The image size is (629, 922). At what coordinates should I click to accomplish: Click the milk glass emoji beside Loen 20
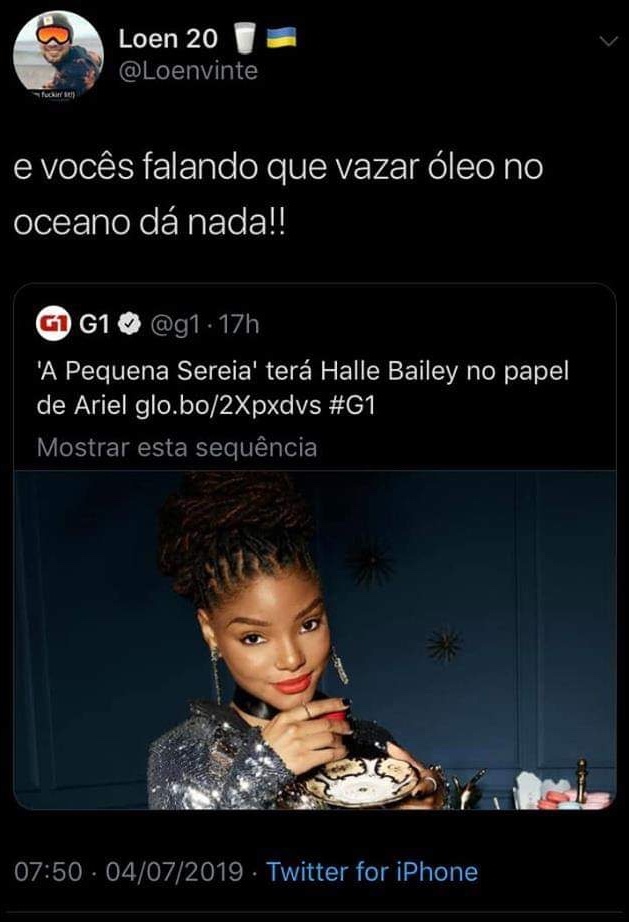pos(245,38)
